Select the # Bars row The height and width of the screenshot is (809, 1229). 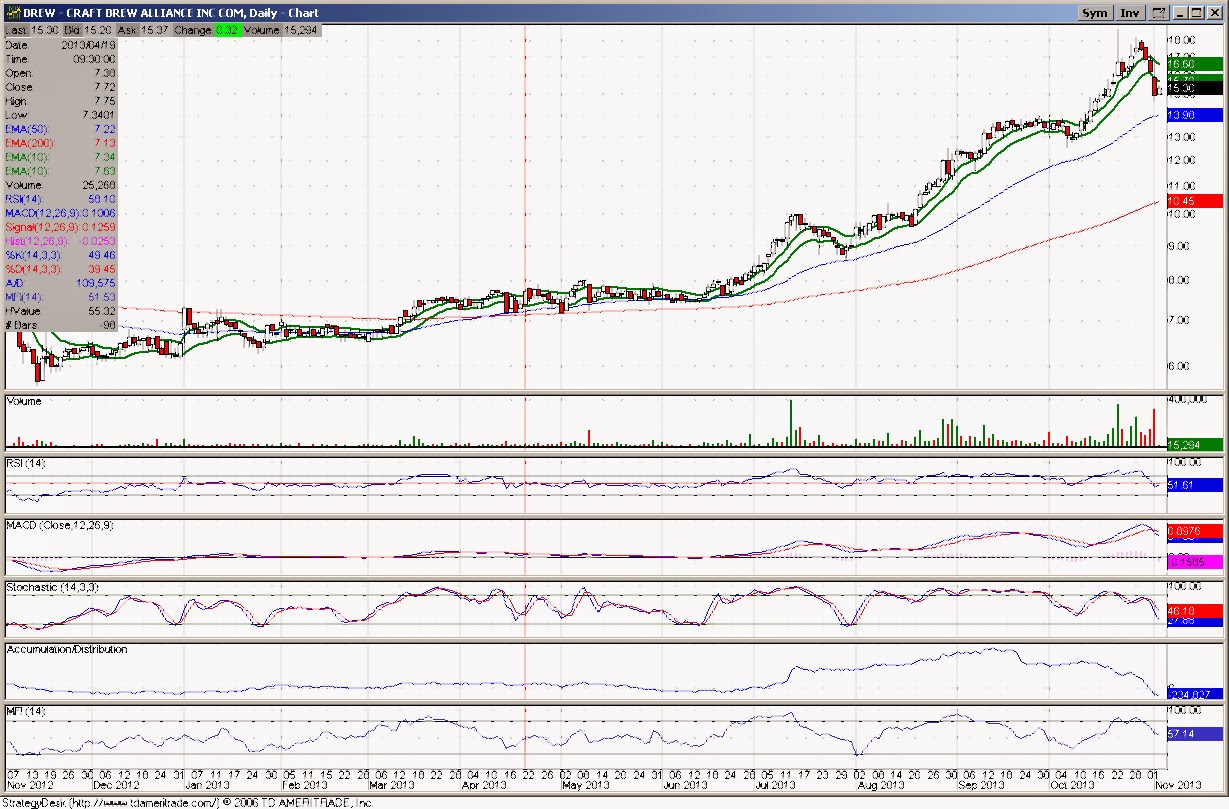coord(61,325)
